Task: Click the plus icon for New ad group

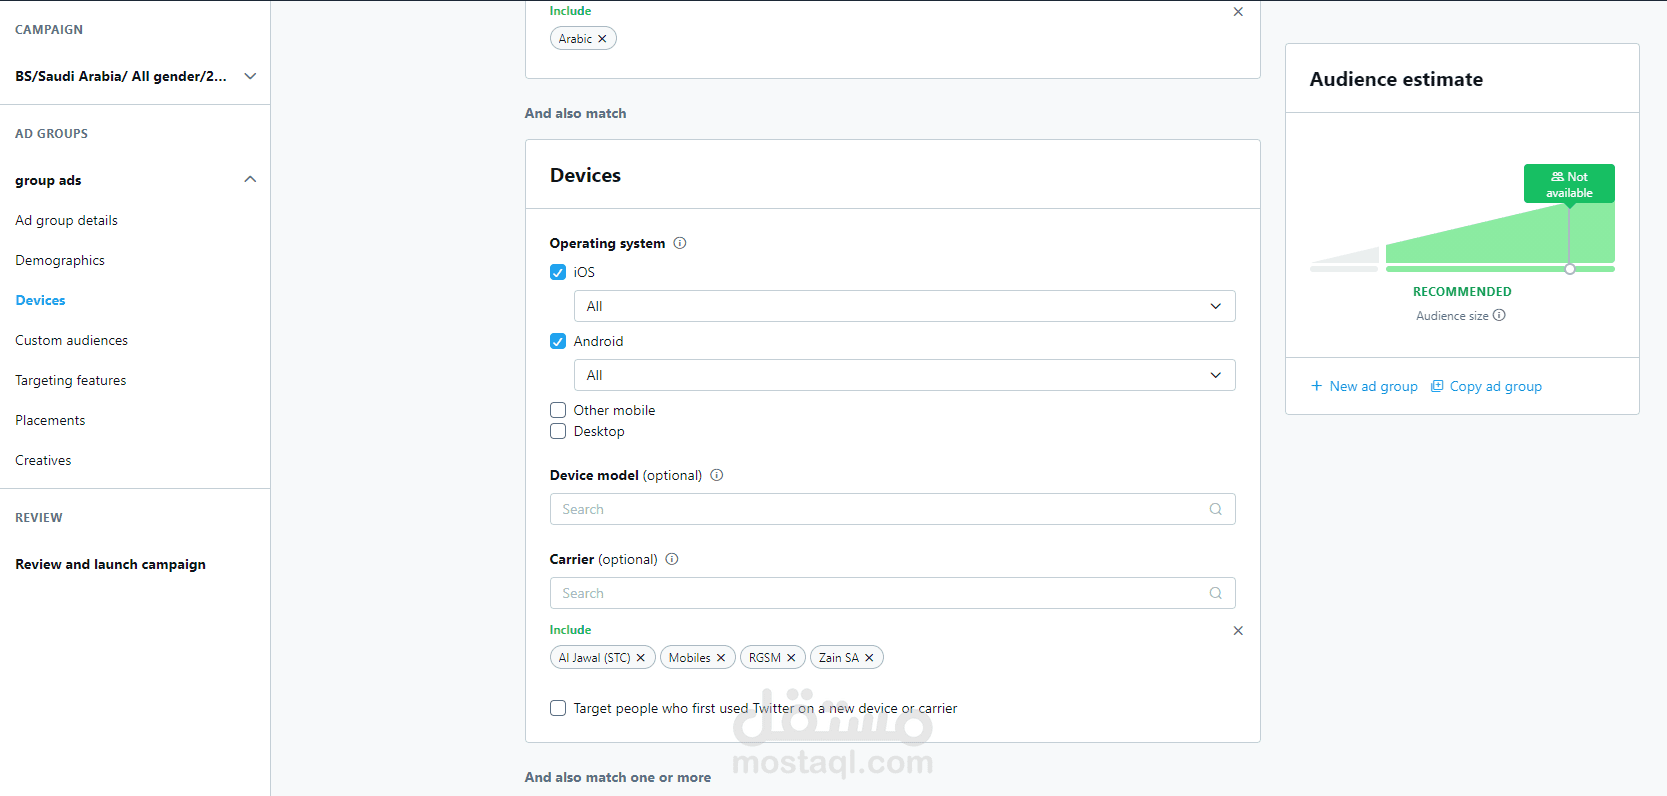Action: (1317, 386)
